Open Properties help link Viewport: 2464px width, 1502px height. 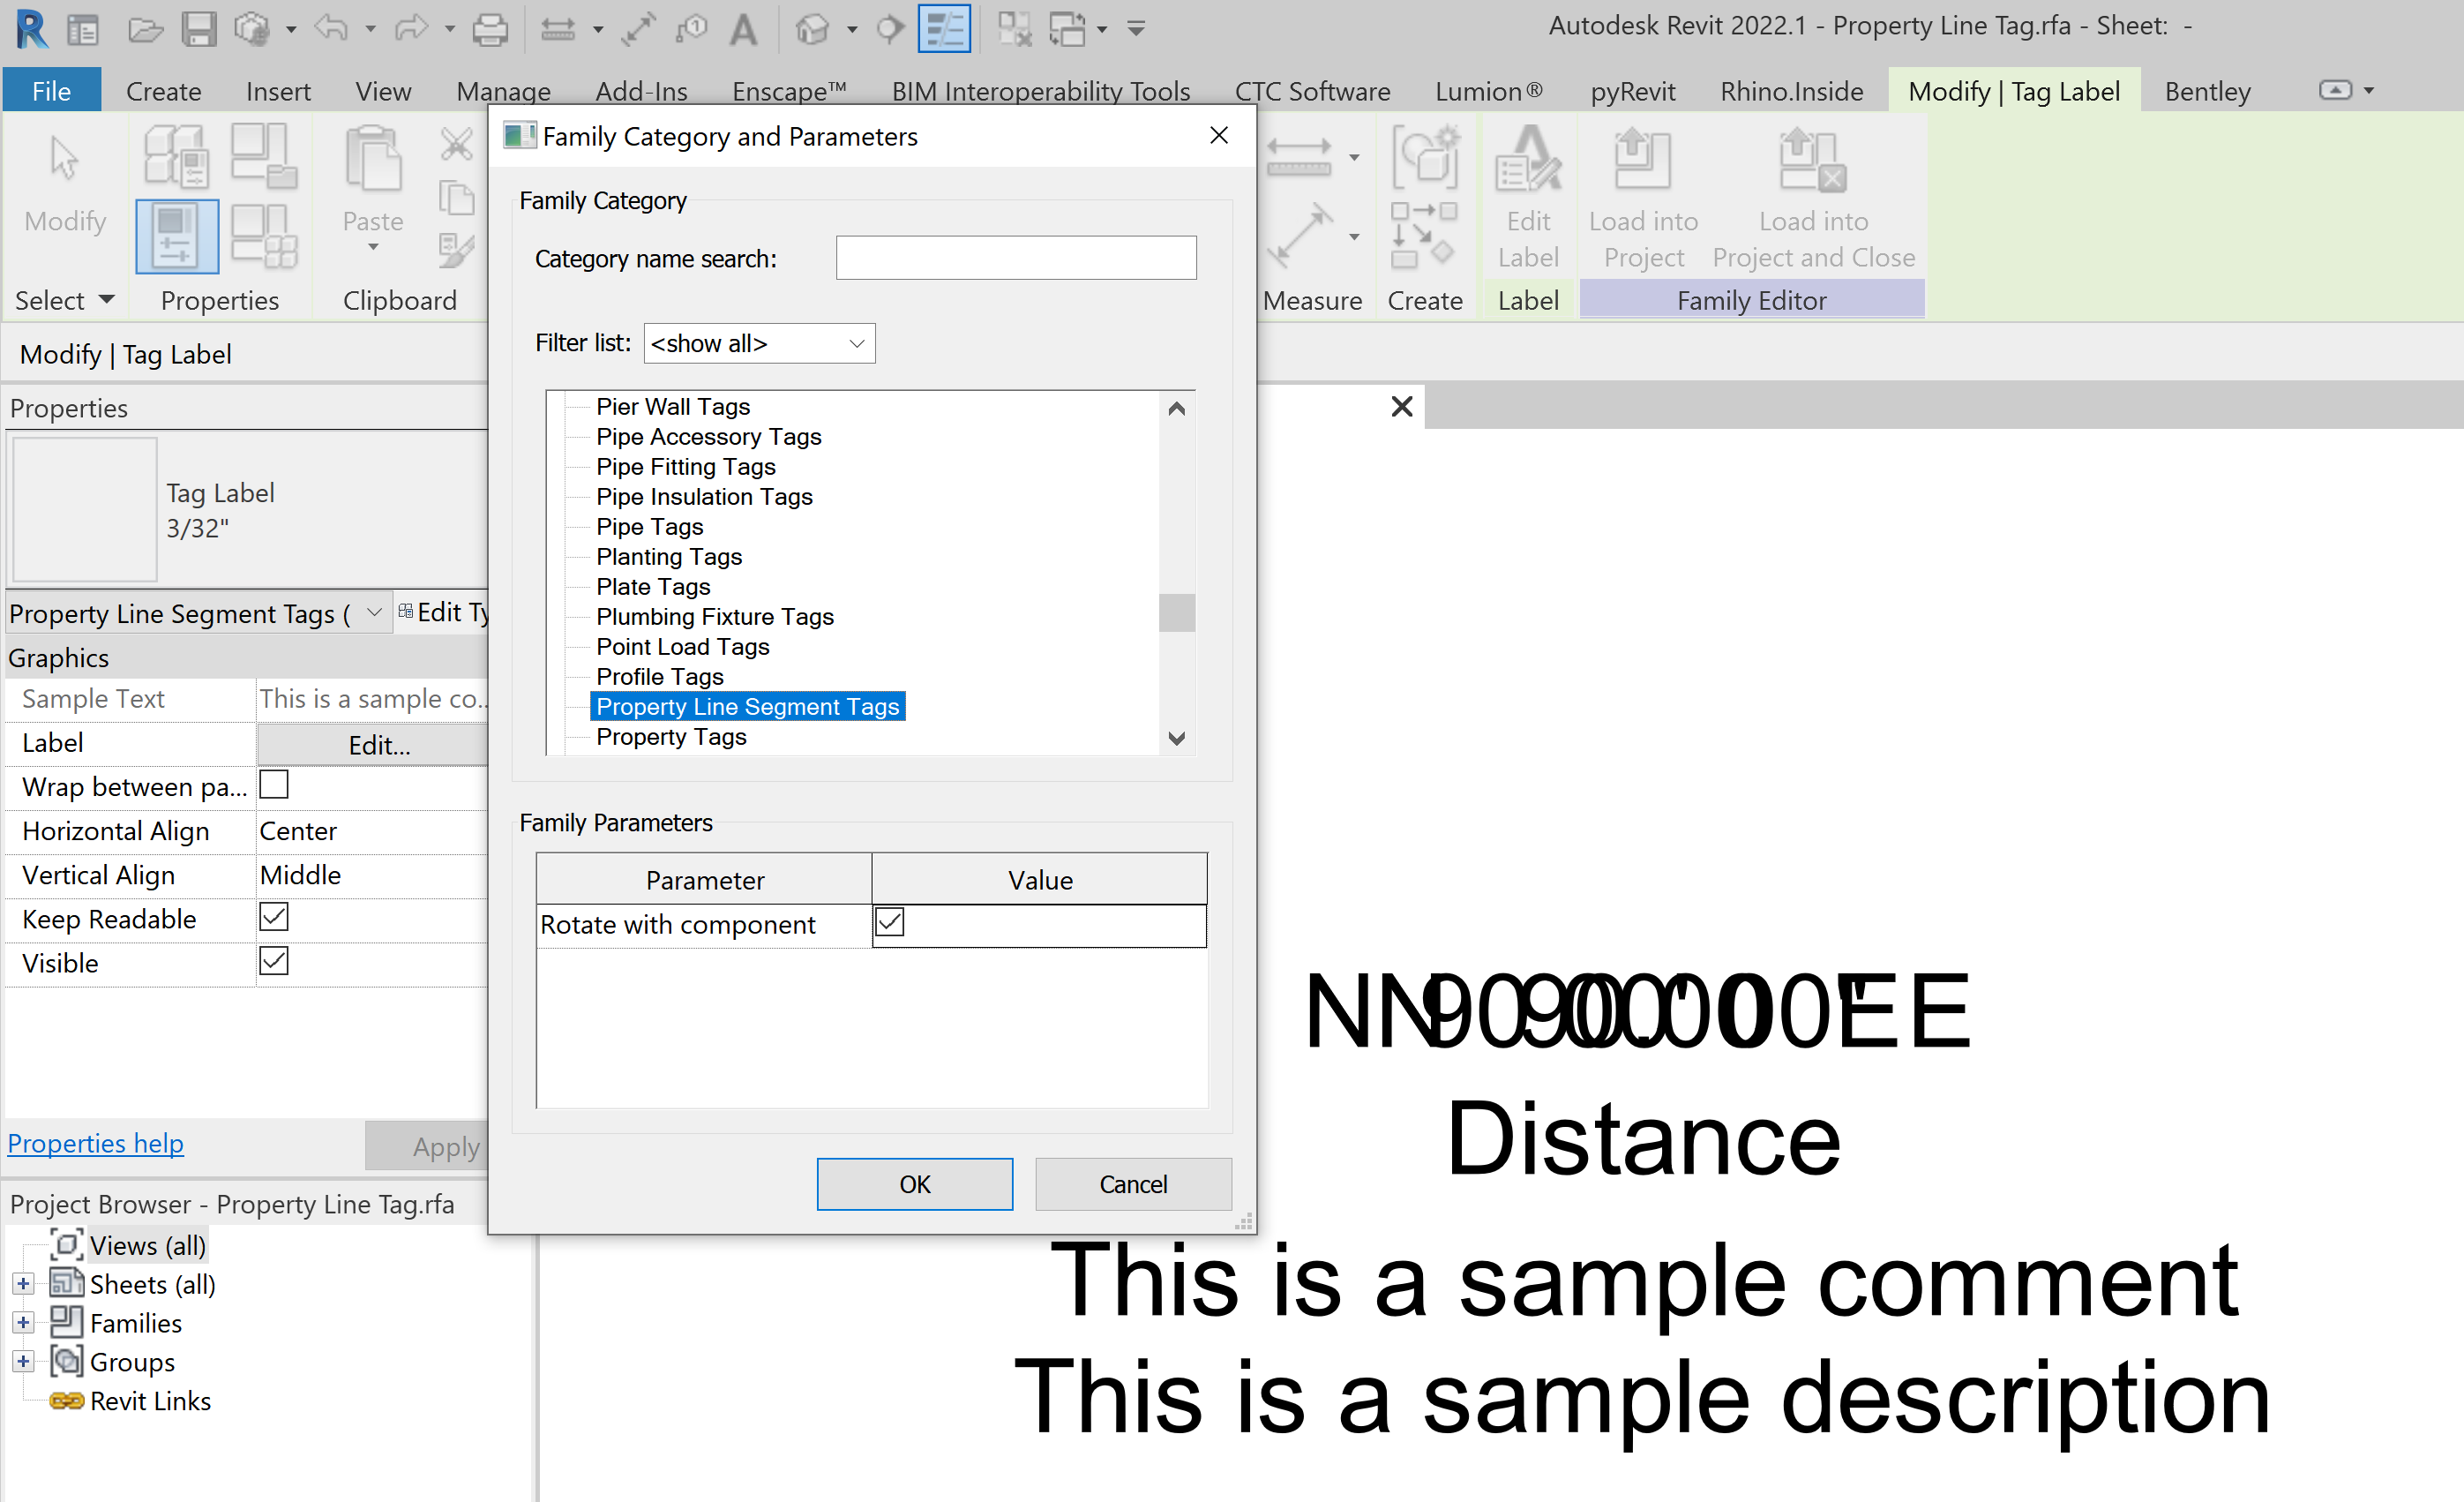95,1143
